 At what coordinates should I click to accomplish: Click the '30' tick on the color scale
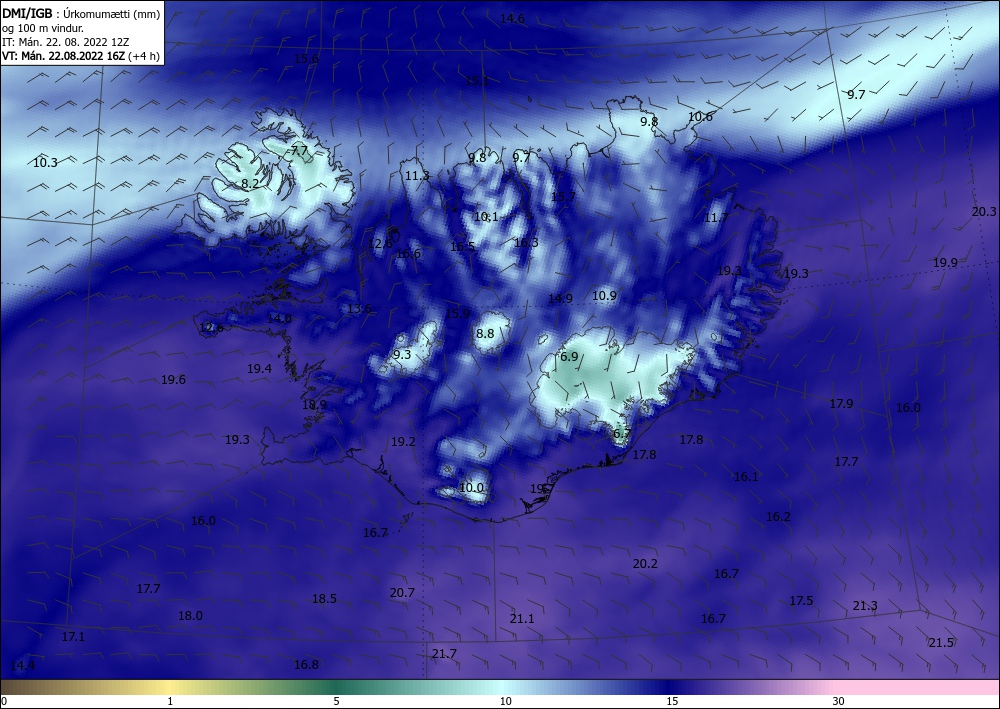(839, 702)
